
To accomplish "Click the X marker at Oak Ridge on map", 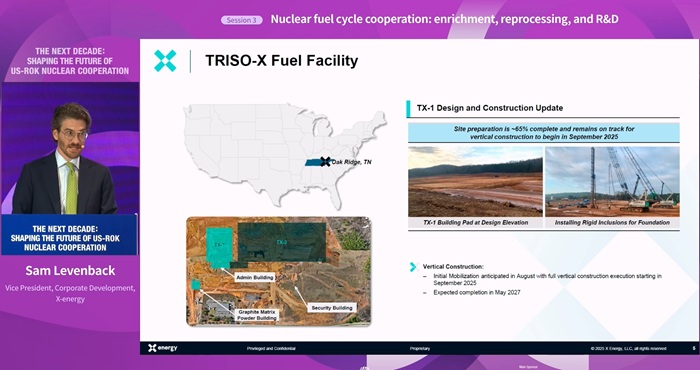I will point(325,162).
